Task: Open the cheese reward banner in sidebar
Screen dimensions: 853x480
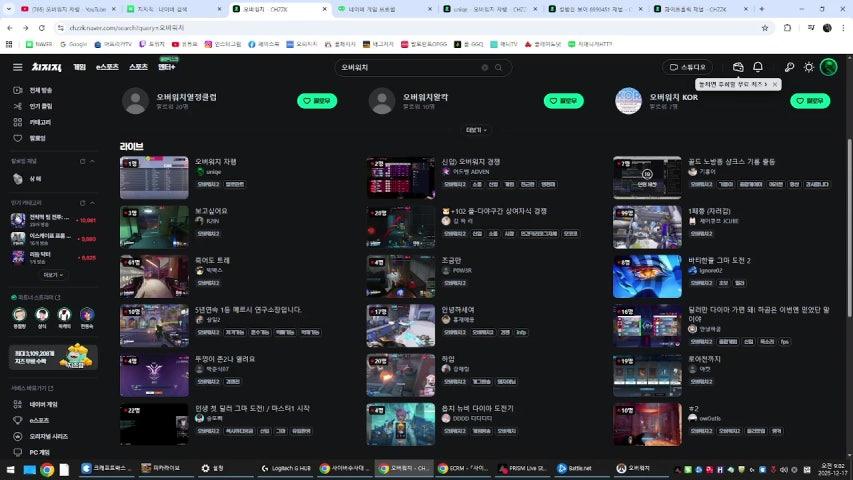Action: click(53, 357)
